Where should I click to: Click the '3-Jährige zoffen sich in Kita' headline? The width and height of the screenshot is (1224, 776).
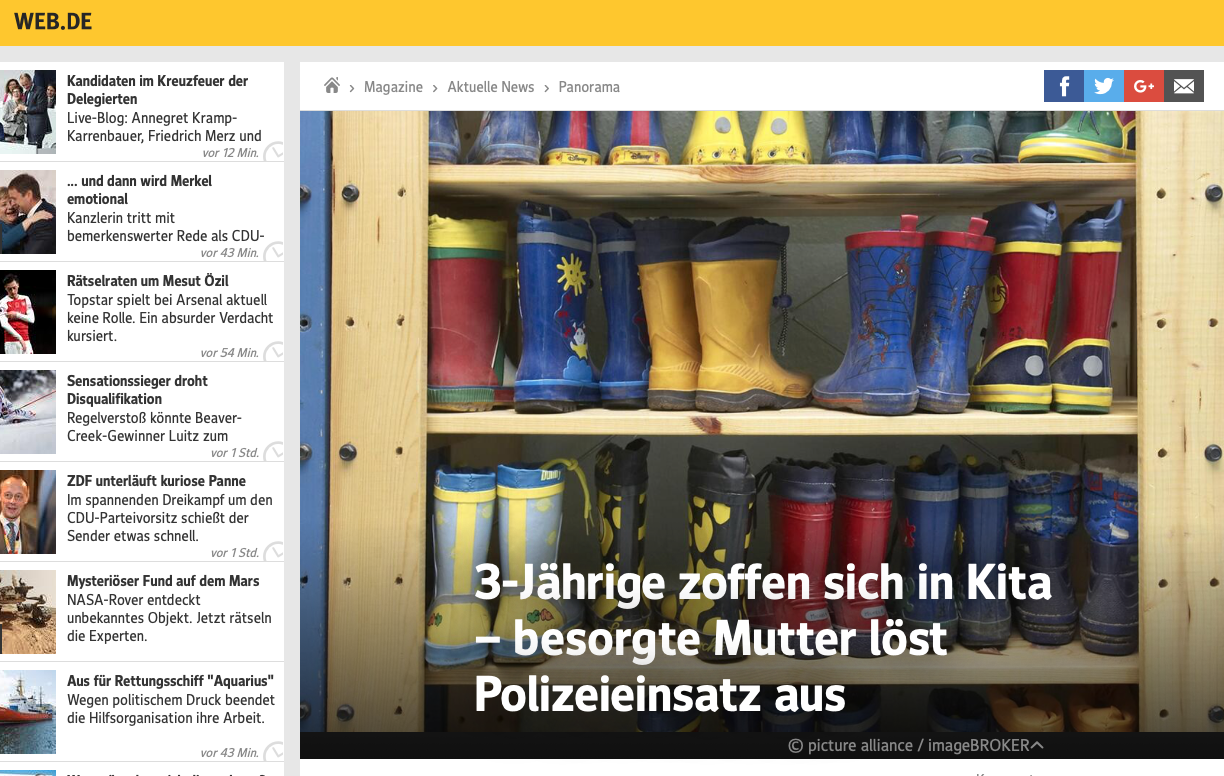(x=763, y=639)
